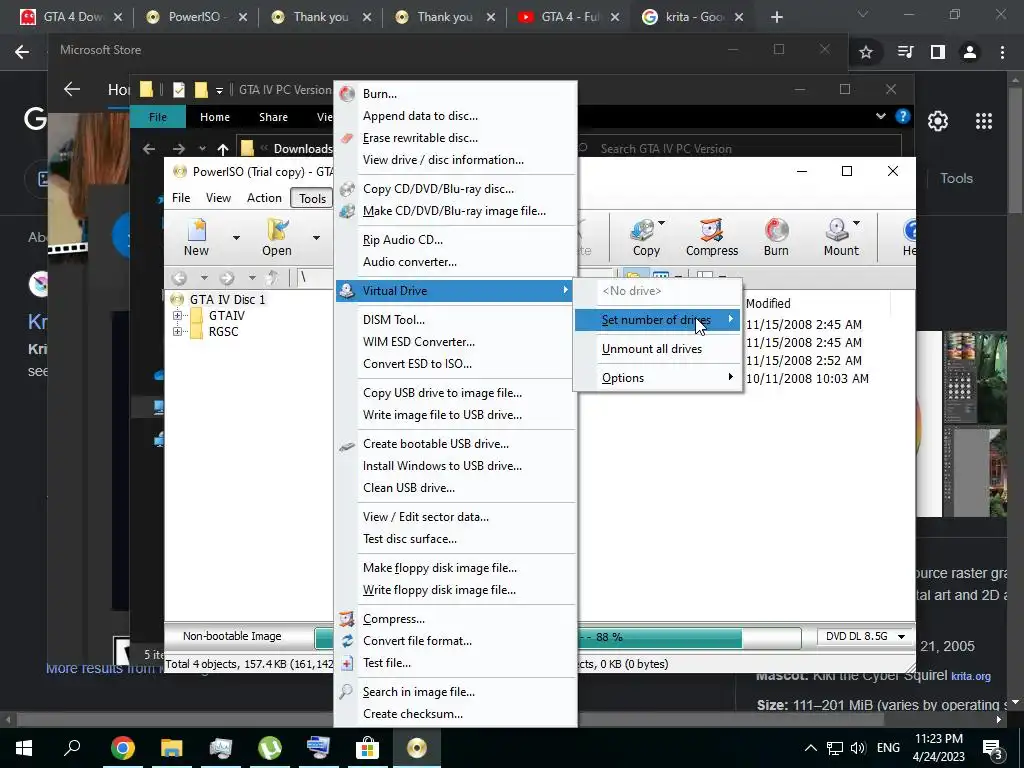The width and height of the screenshot is (1024, 768).
Task: Open the Google apps grid icon
Action: pyautogui.click(x=984, y=121)
